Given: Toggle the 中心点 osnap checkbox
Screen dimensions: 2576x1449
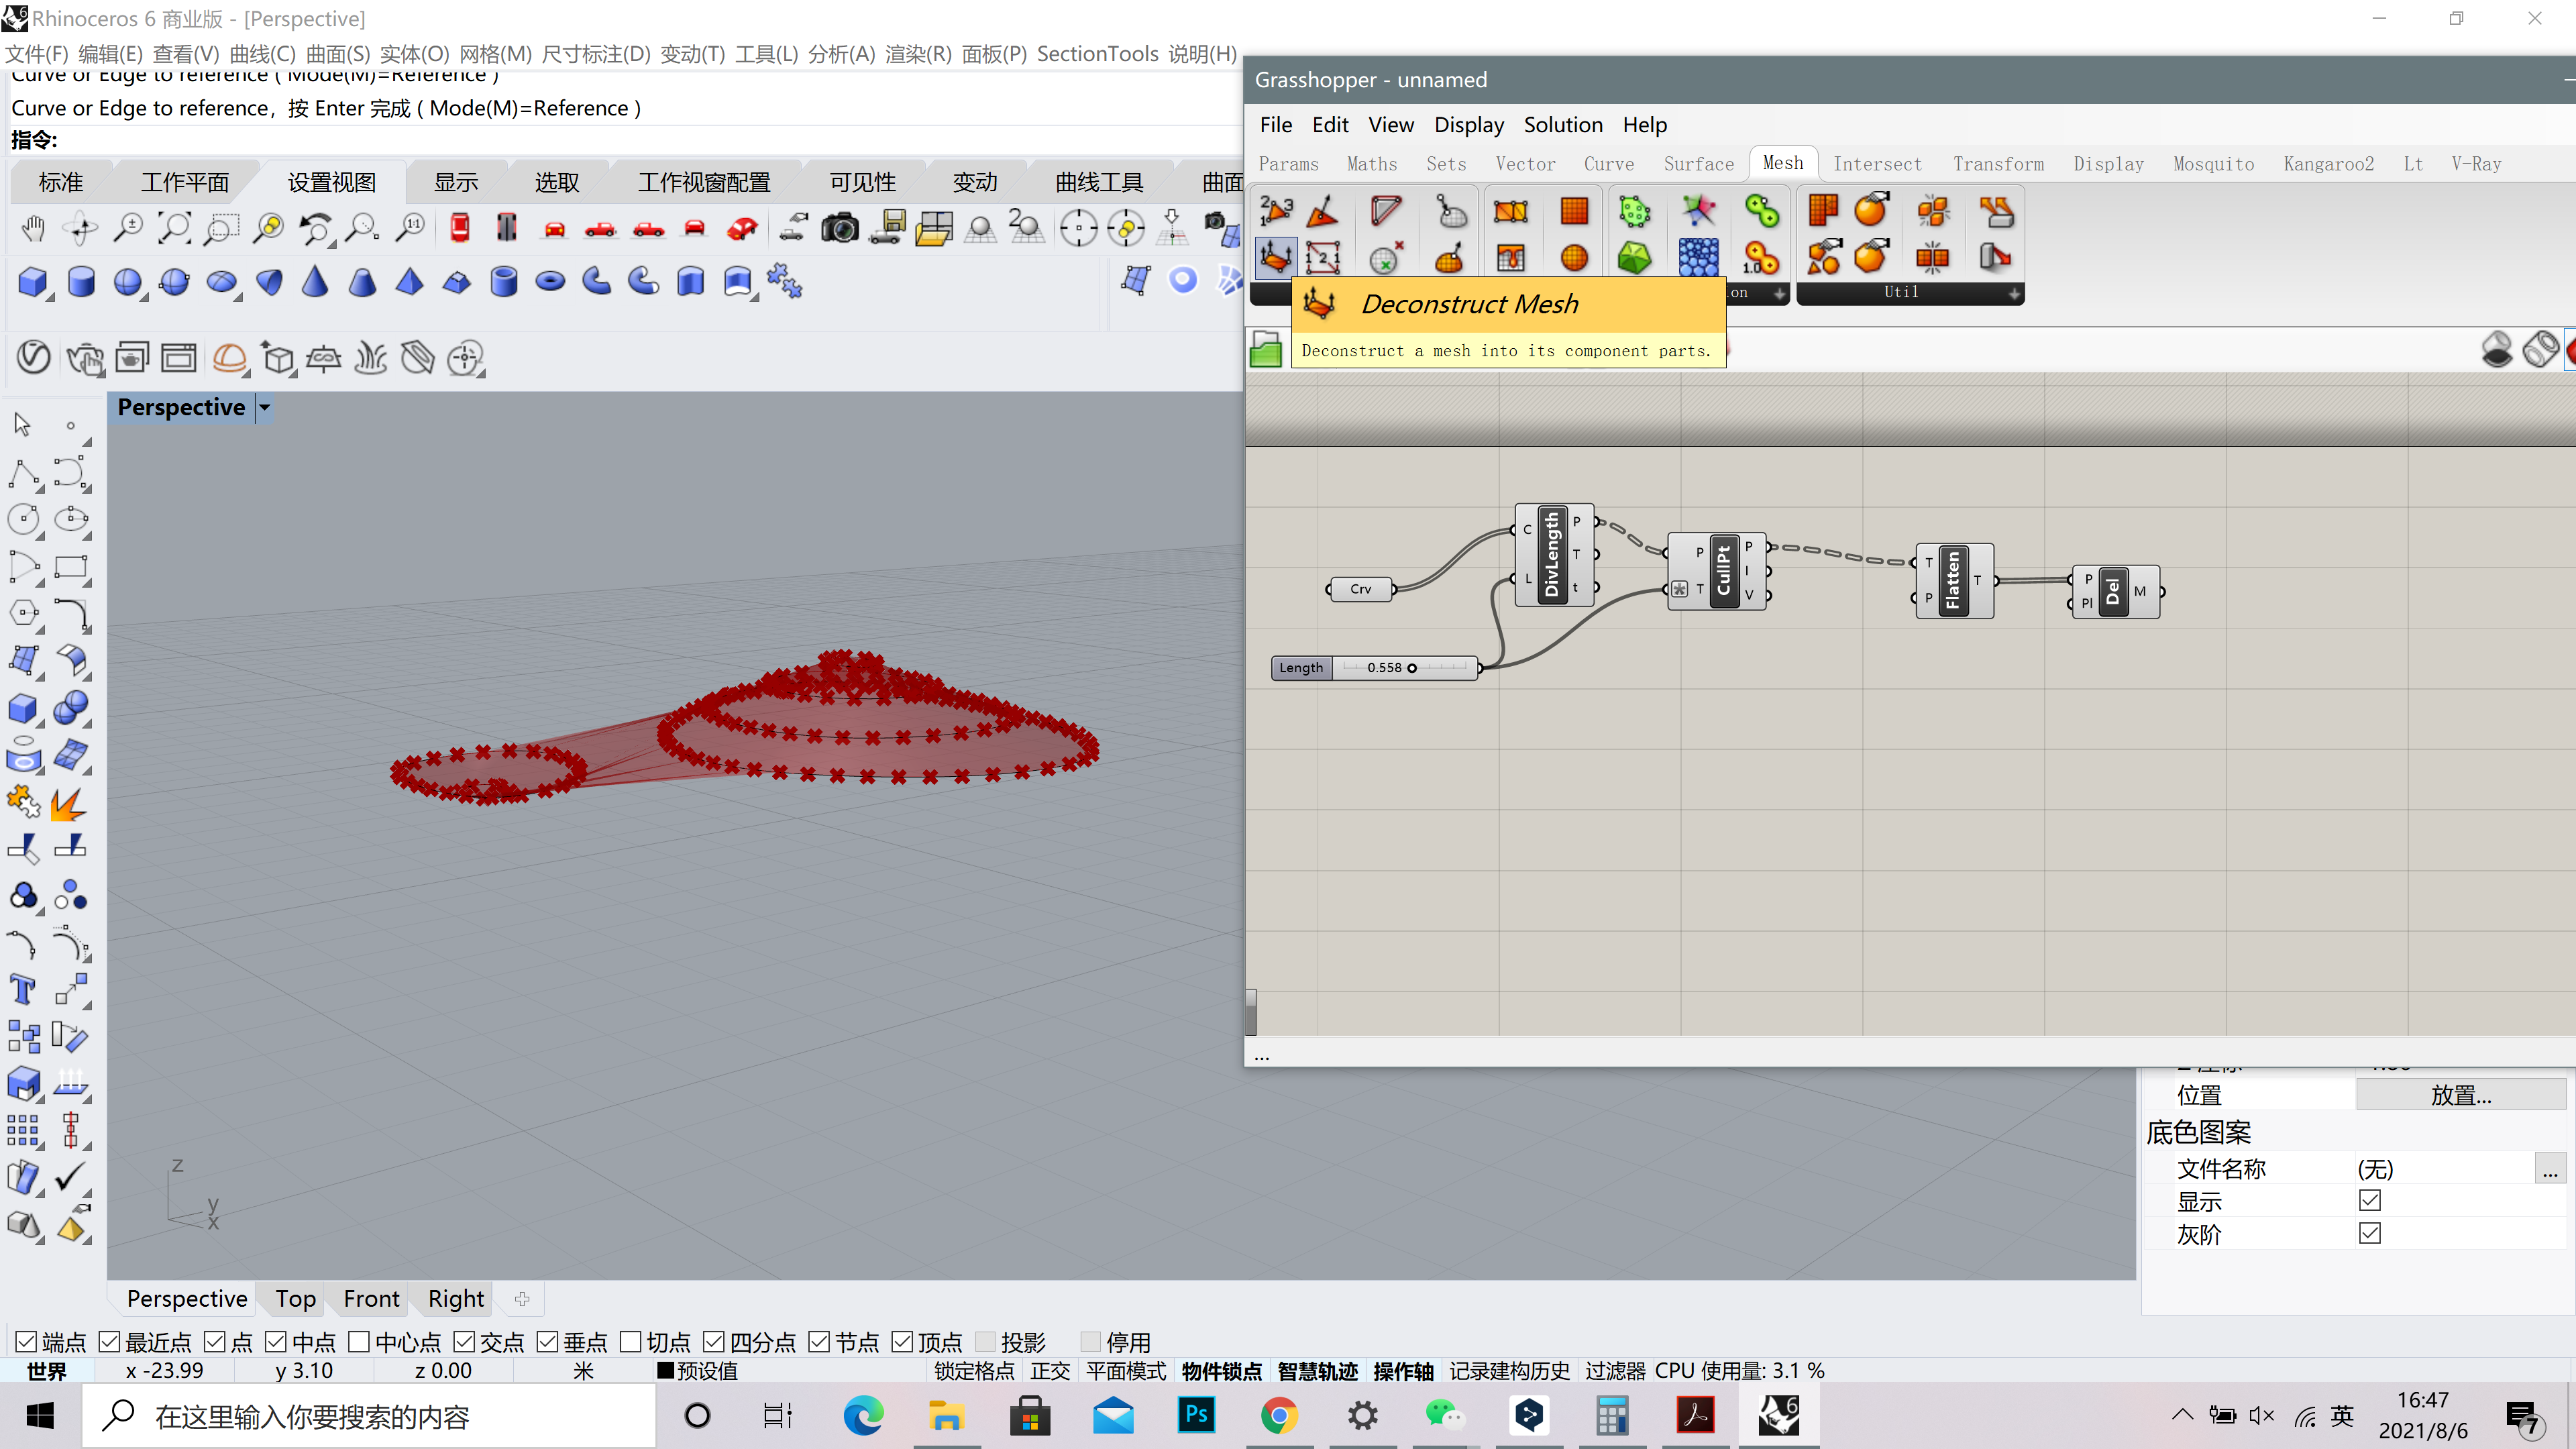Looking at the screenshot, I should point(359,1341).
